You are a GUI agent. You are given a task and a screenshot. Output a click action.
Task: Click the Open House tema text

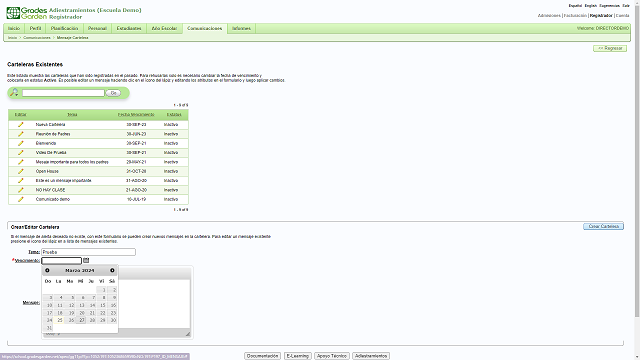tap(47, 171)
